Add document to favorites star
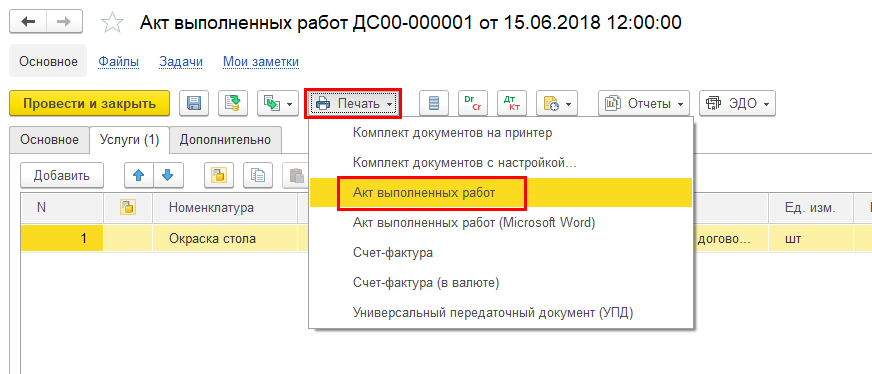Image resolution: width=872 pixels, height=374 pixels. (112, 23)
